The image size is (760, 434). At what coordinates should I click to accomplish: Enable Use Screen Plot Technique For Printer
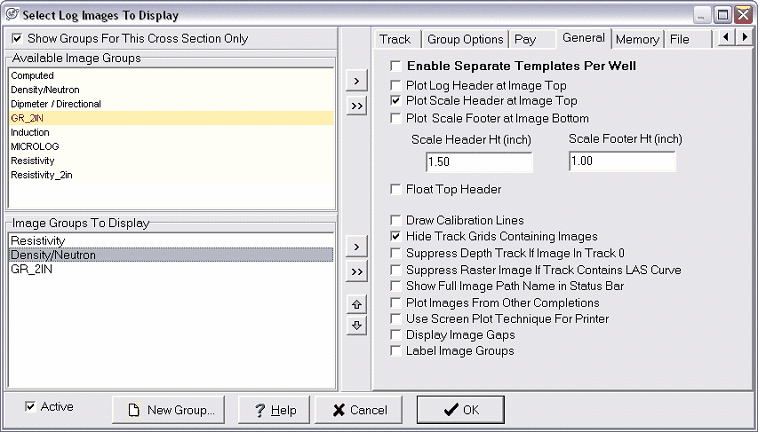[396, 319]
